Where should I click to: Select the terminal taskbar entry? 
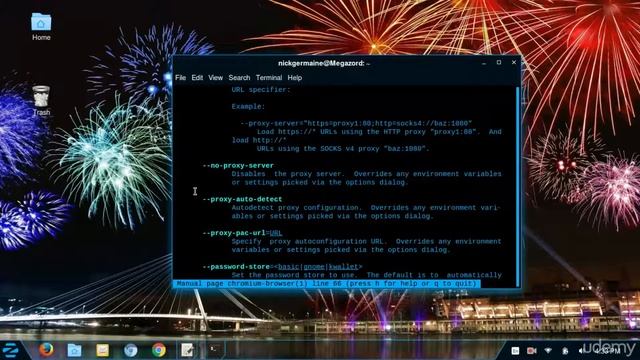pos(215,350)
